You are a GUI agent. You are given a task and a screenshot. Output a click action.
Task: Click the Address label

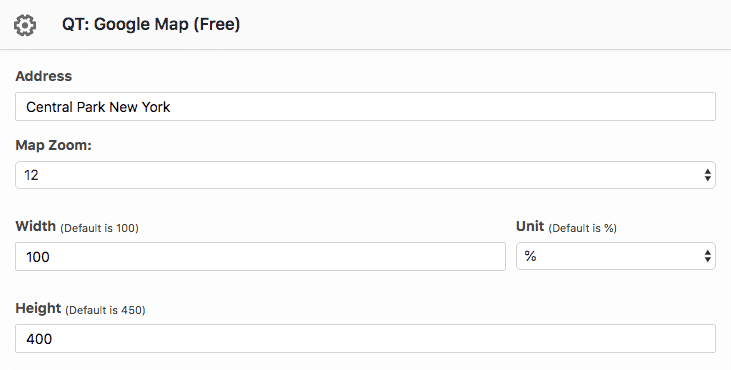click(44, 76)
